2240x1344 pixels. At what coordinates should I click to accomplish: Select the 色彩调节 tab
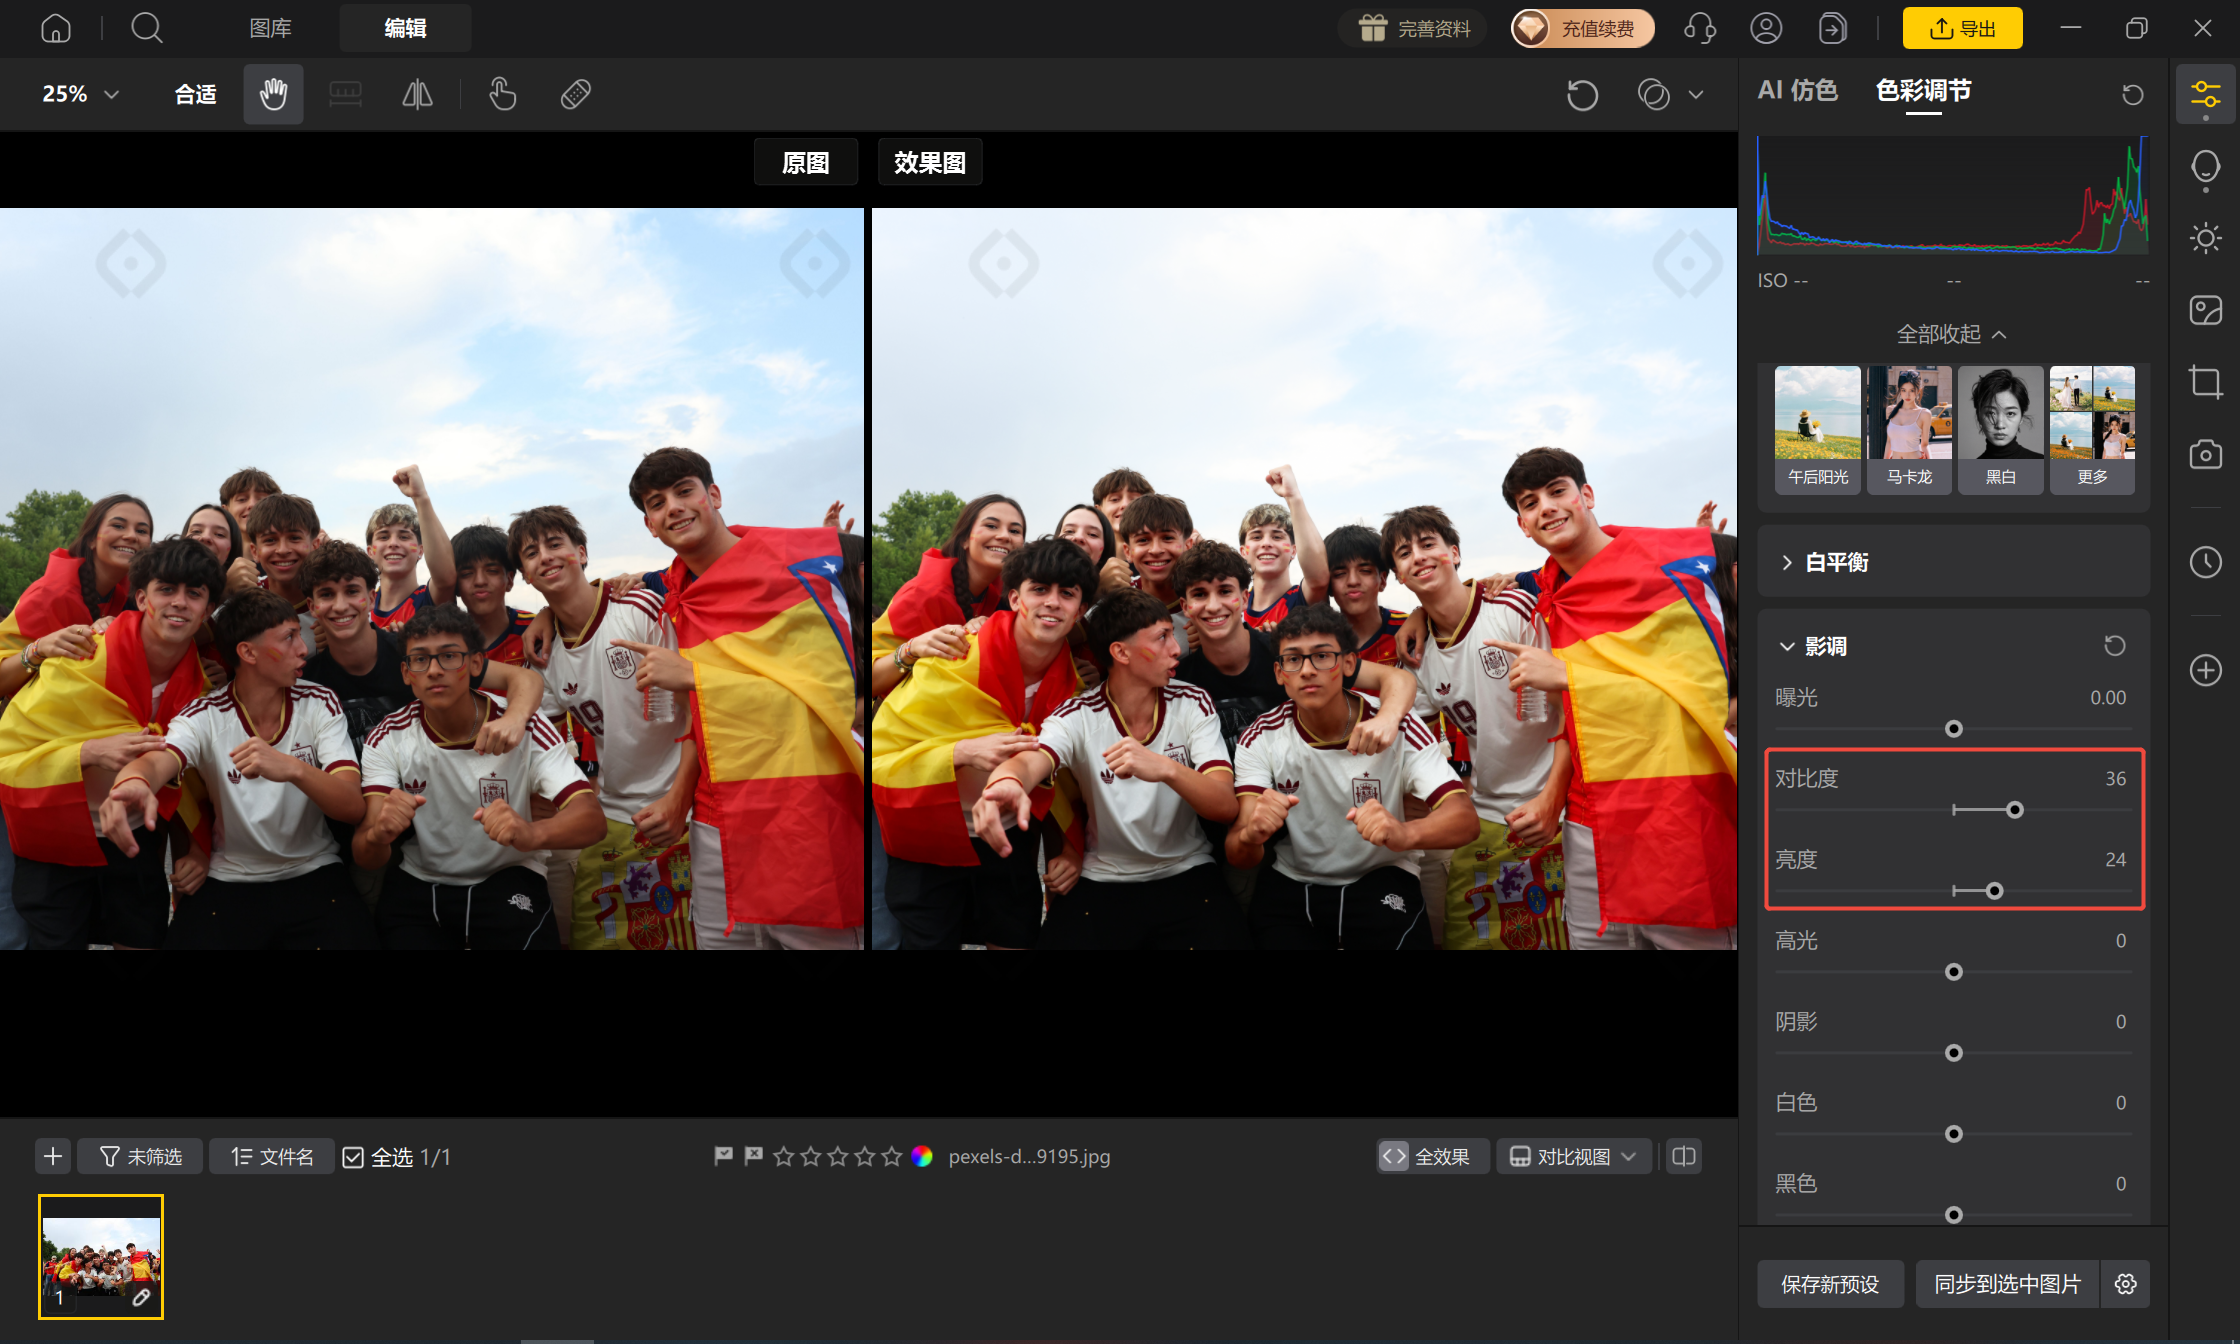(1923, 91)
